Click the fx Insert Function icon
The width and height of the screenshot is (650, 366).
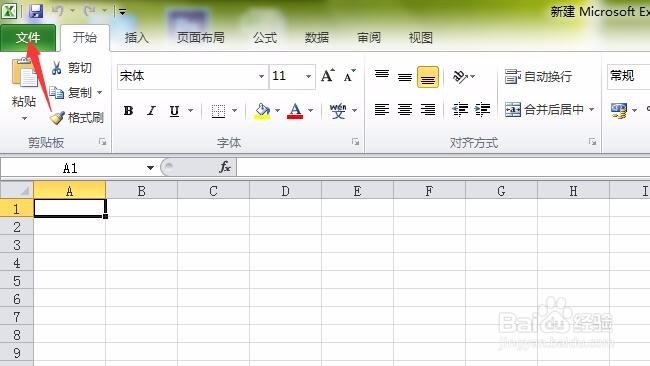click(225, 167)
